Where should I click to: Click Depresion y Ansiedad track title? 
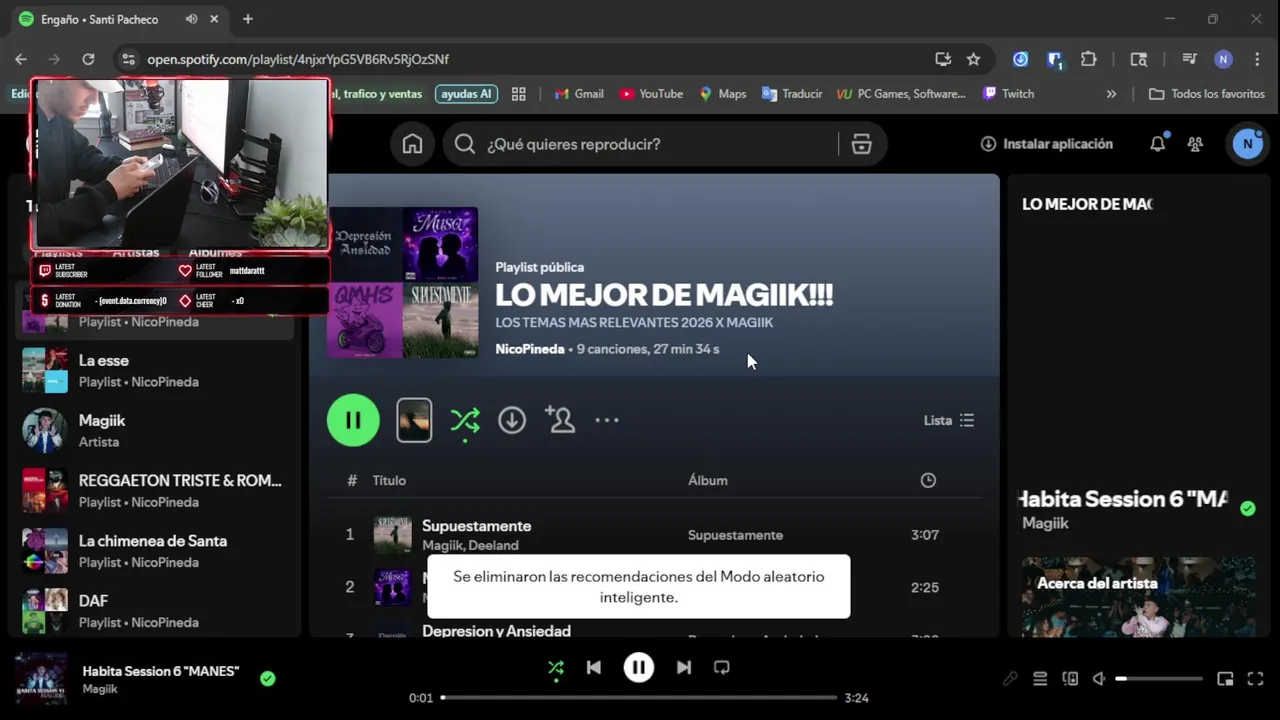[x=496, y=631]
